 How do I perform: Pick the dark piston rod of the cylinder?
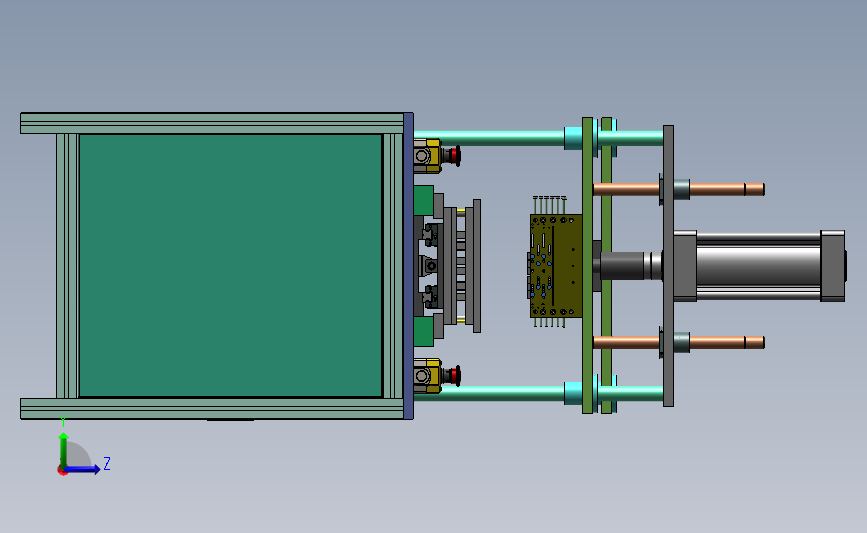622,266
